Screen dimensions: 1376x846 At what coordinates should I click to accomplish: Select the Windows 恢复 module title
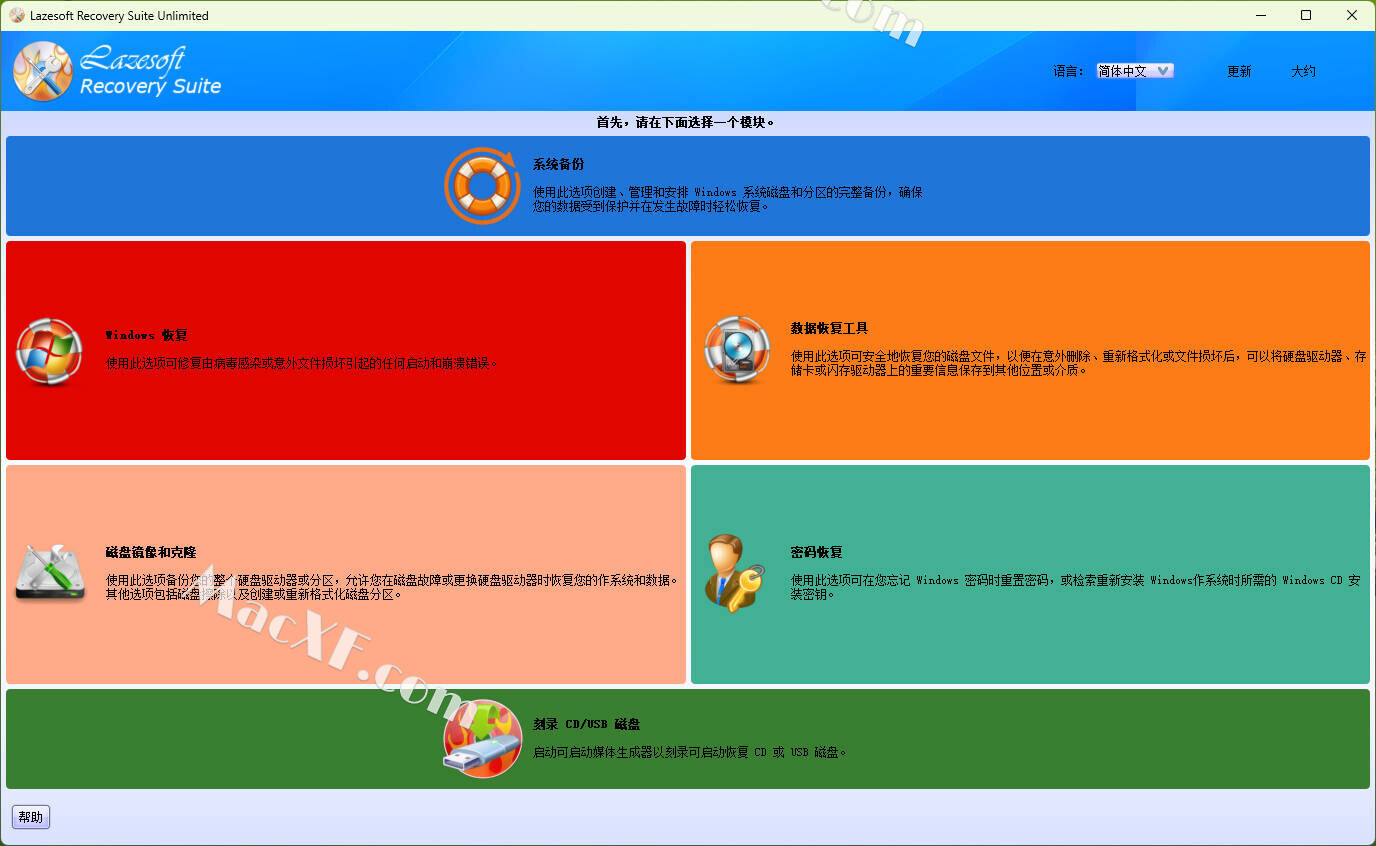[x=146, y=335]
